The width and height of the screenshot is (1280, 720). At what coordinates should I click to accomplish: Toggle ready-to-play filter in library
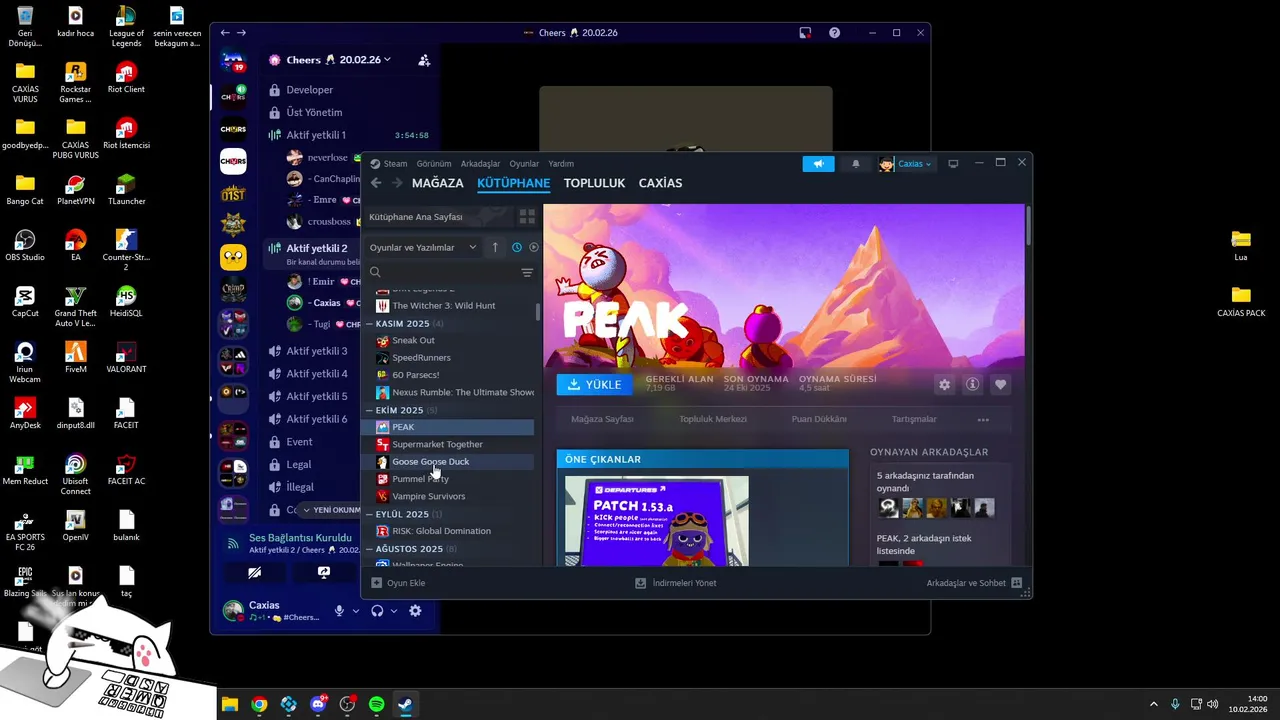pos(534,247)
